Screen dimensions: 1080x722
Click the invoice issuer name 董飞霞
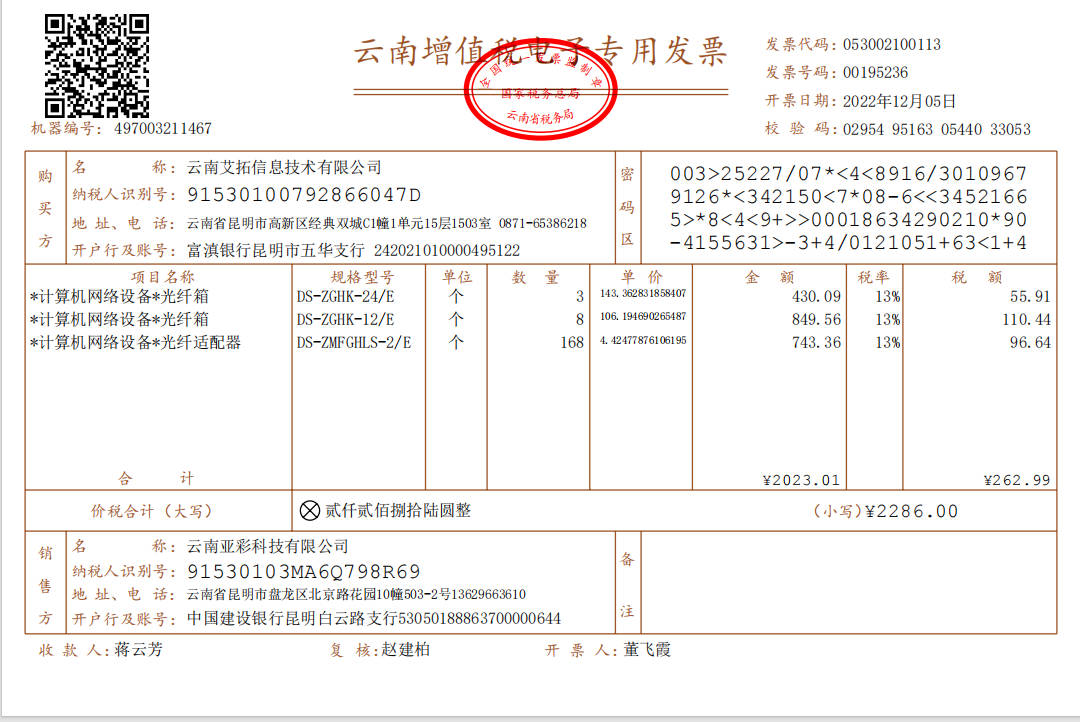click(647, 650)
